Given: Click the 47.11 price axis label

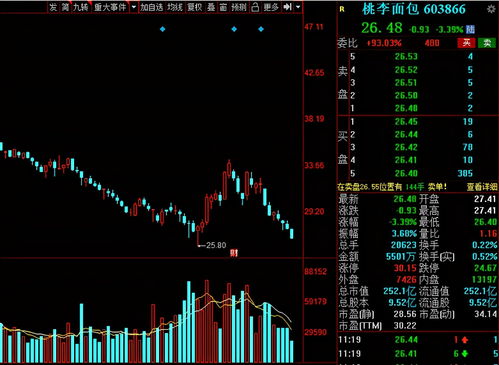Looking at the screenshot, I should pos(314,27).
